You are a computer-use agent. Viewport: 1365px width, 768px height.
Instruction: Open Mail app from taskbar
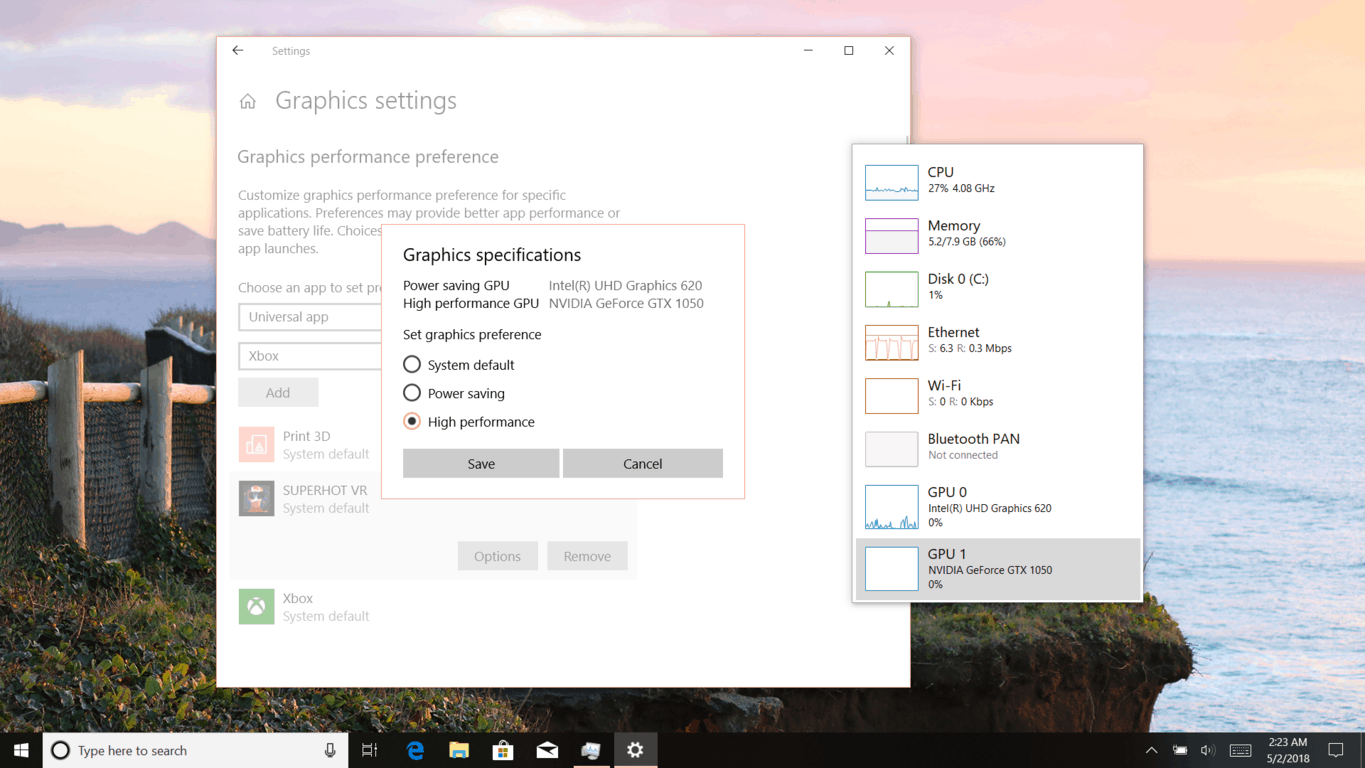tap(547, 750)
